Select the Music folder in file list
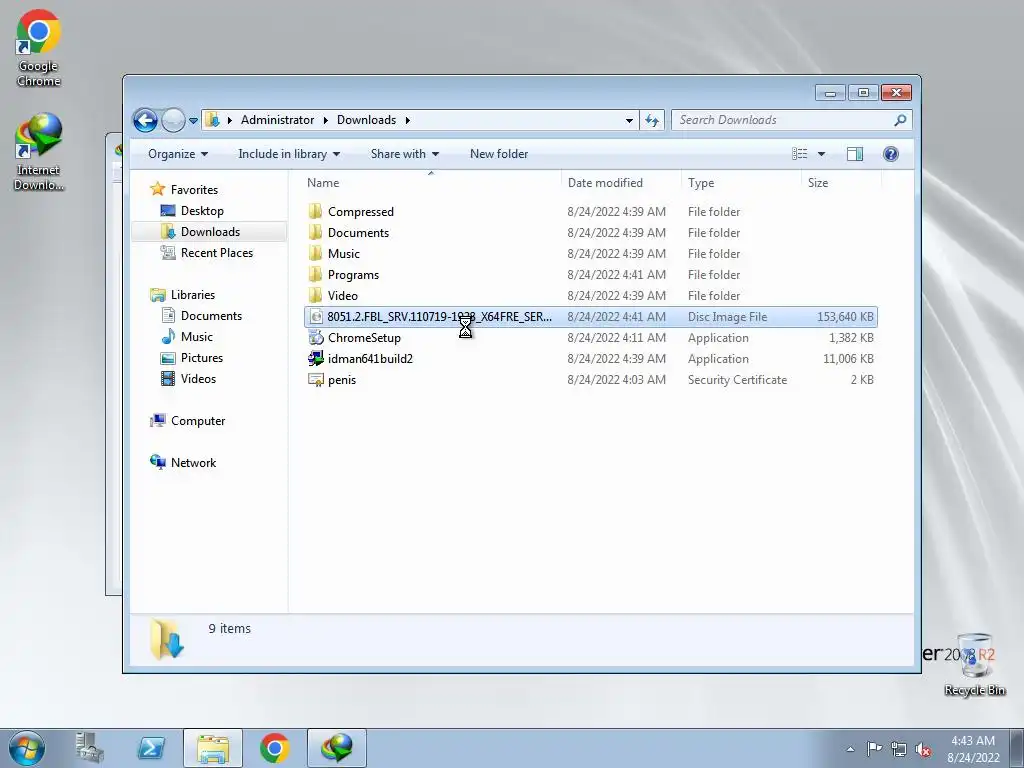1024x768 pixels. point(344,254)
